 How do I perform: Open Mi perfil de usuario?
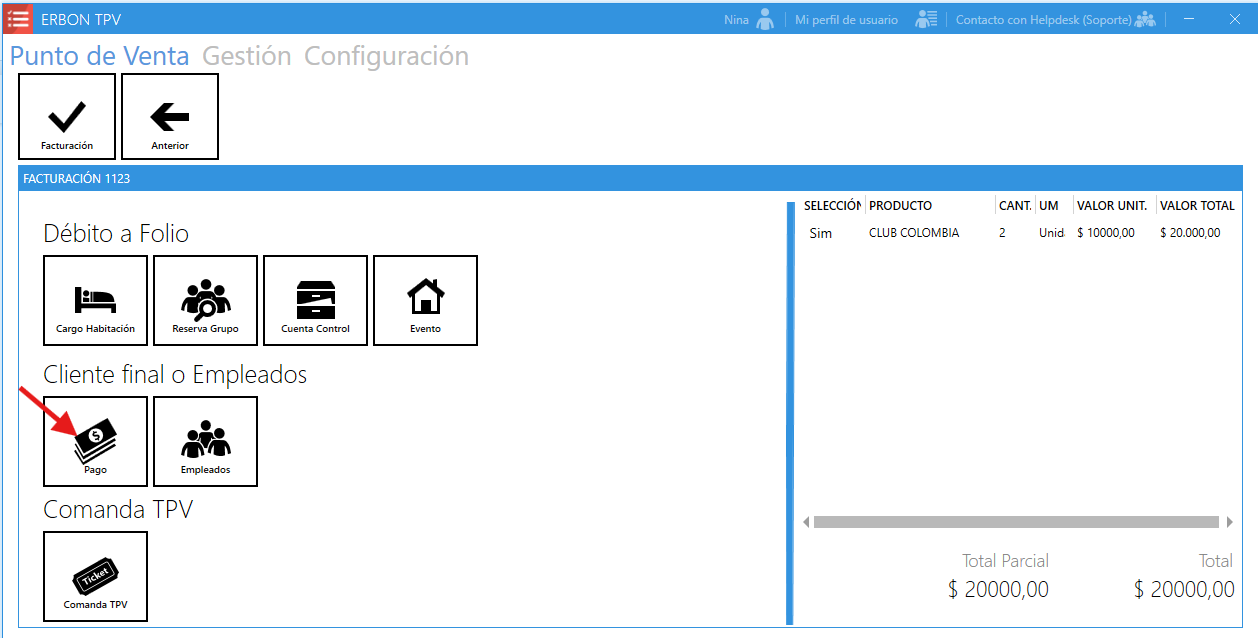pos(846,20)
